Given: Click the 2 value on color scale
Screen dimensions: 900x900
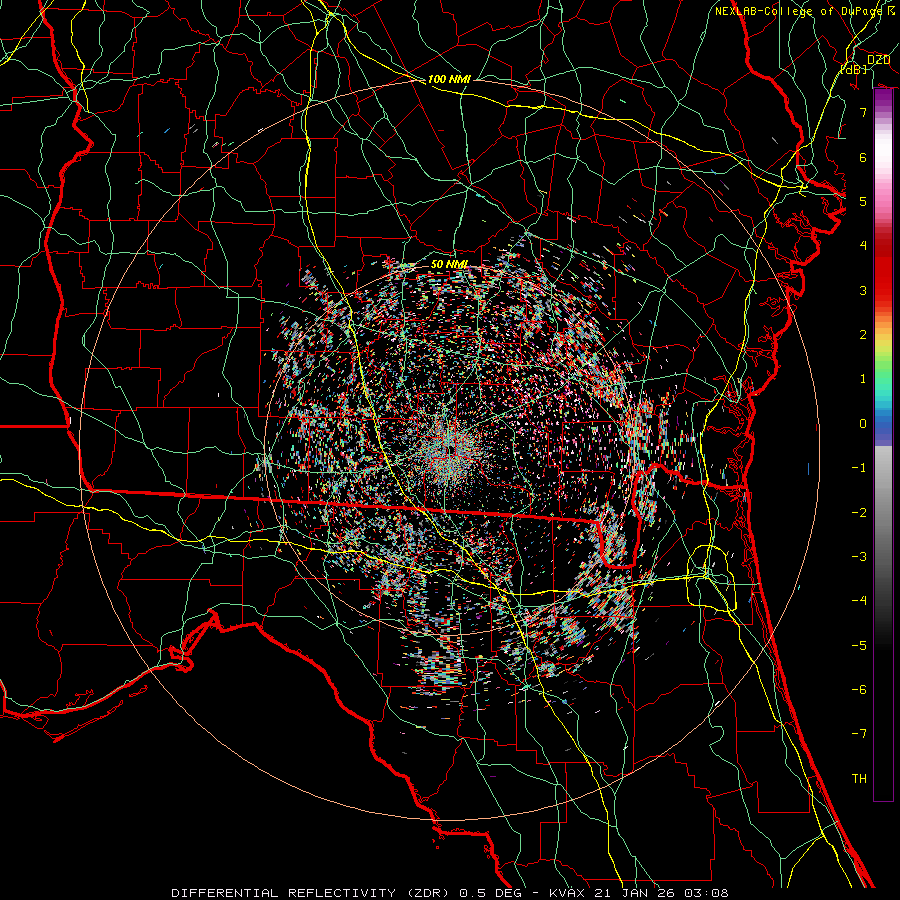Looking at the screenshot, I should 863,335.
